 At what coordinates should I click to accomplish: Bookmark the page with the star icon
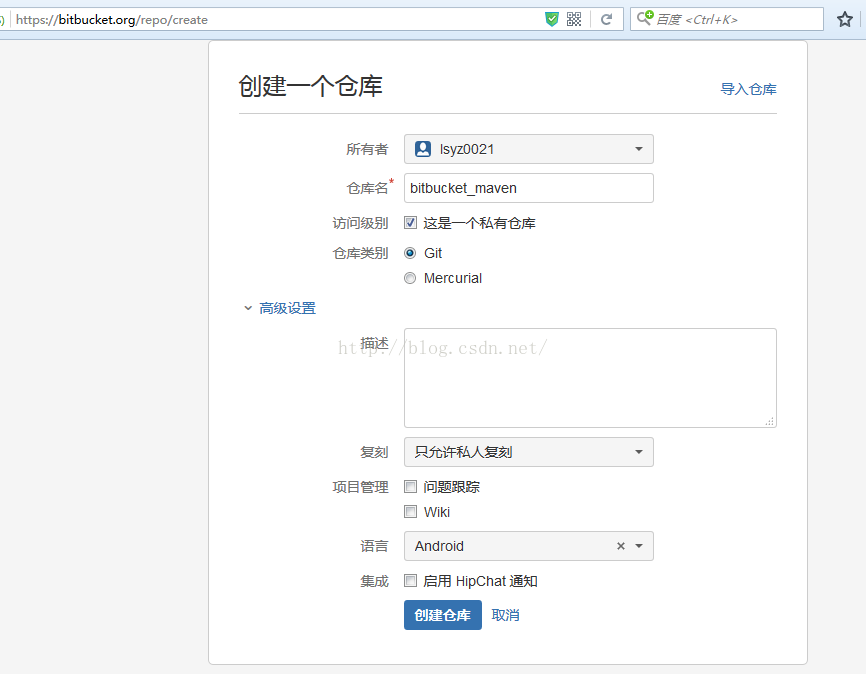(844, 20)
